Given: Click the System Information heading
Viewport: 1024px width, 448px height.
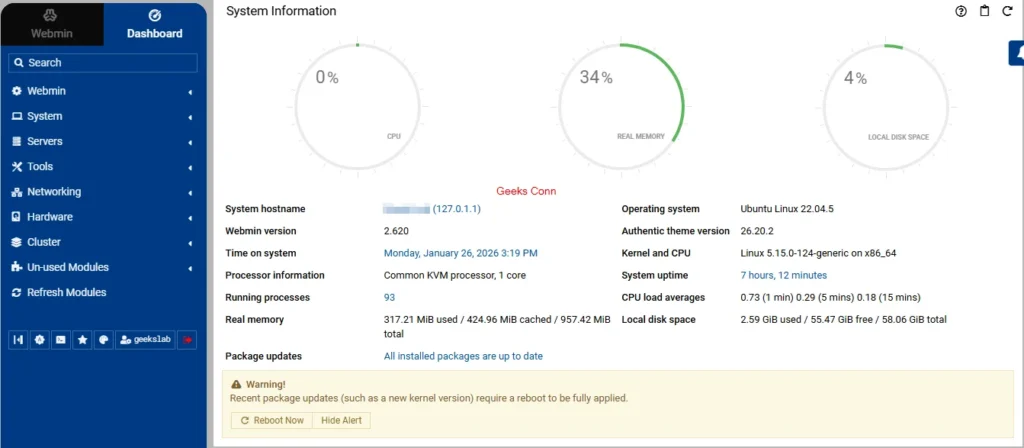Looking at the screenshot, I should [281, 11].
